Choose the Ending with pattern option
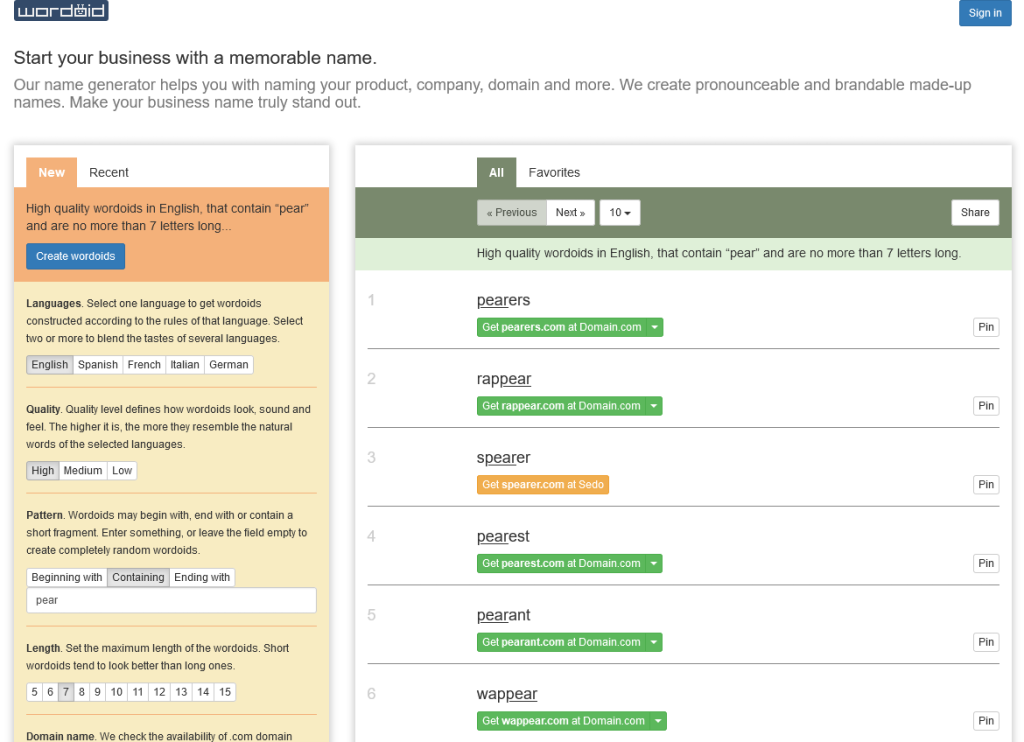 tap(202, 577)
